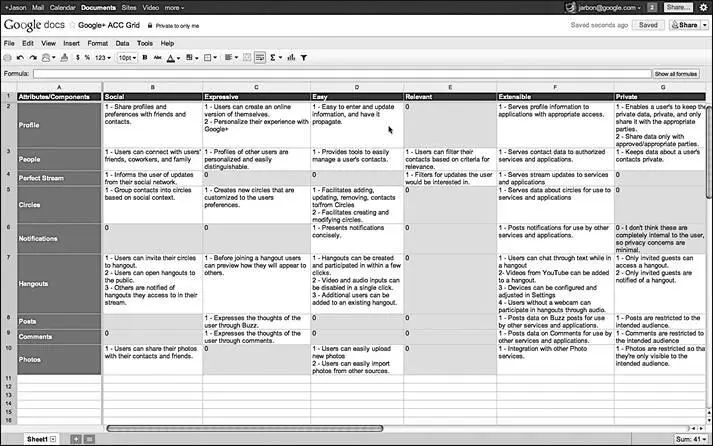Click the Bold formatting icon

[145, 58]
